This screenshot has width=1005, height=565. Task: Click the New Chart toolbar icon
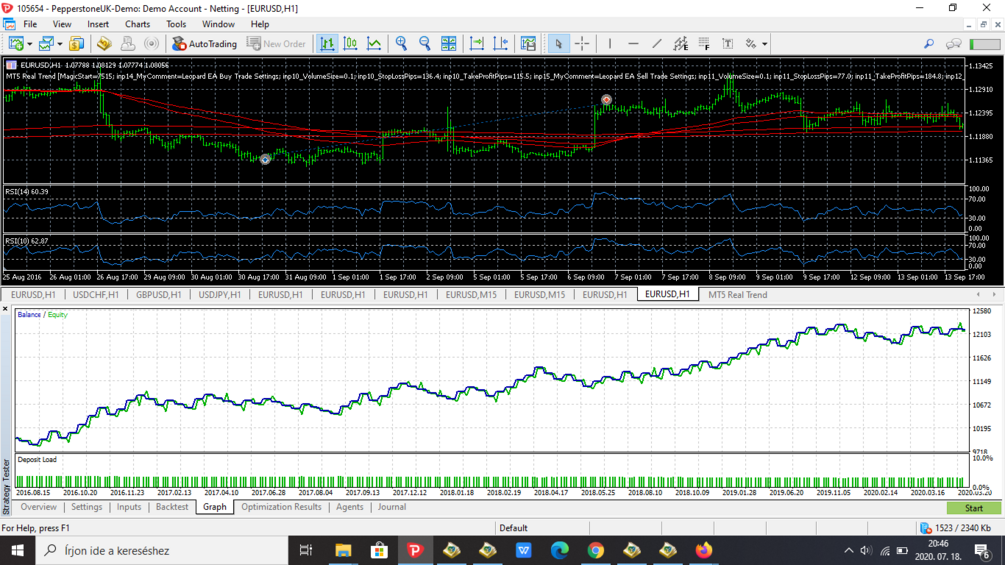[x=16, y=44]
